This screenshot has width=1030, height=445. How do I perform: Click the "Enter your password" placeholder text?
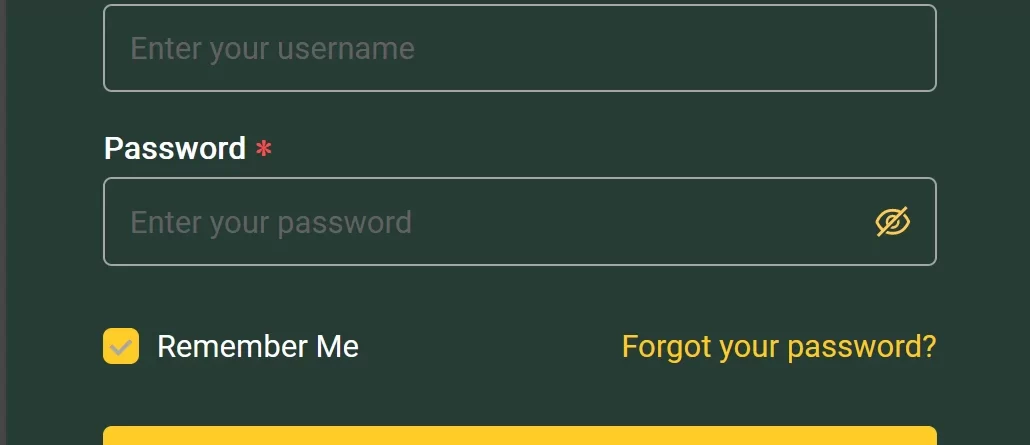[271, 222]
